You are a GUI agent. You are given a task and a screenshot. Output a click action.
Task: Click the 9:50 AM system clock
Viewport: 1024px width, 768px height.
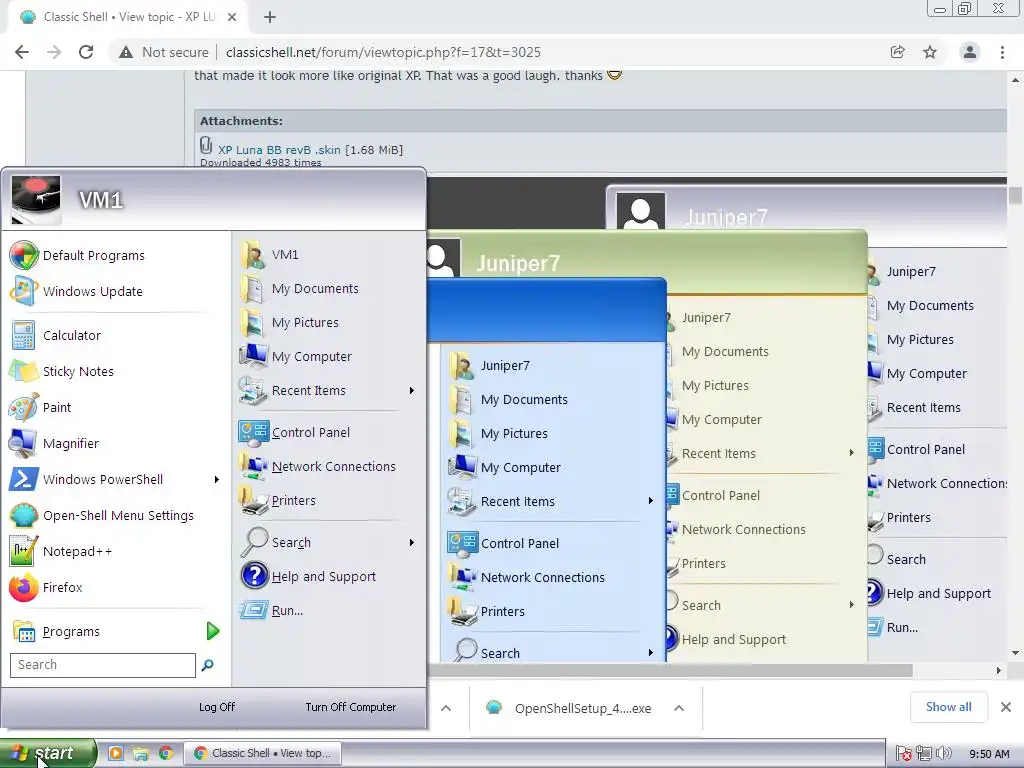[x=989, y=754]
